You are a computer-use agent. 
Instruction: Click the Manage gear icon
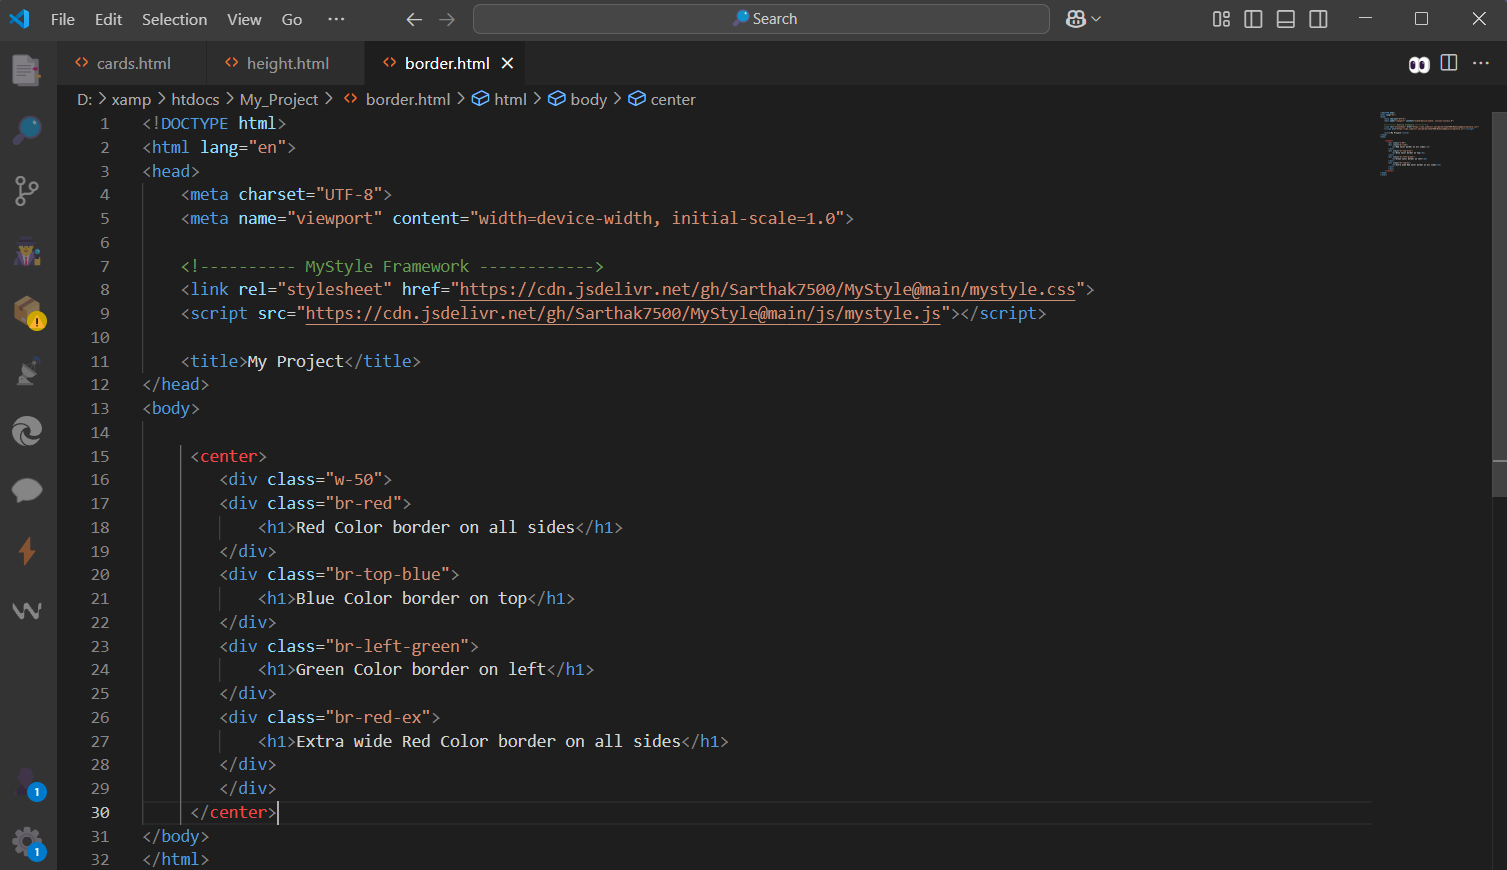point(27,842)
